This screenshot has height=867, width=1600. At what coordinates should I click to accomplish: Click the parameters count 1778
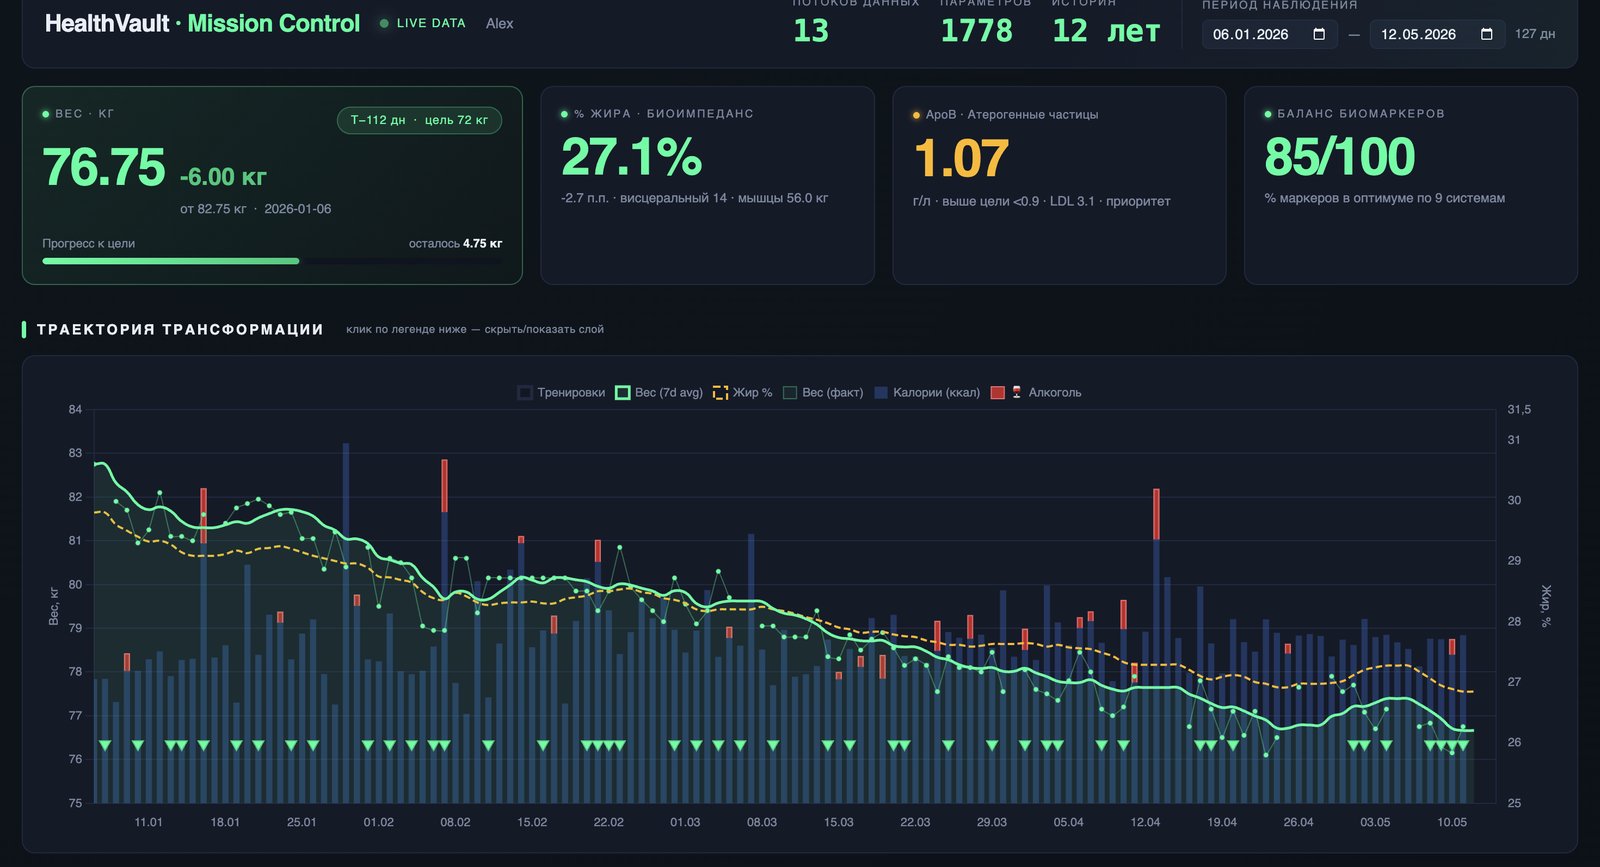(977, 31)
